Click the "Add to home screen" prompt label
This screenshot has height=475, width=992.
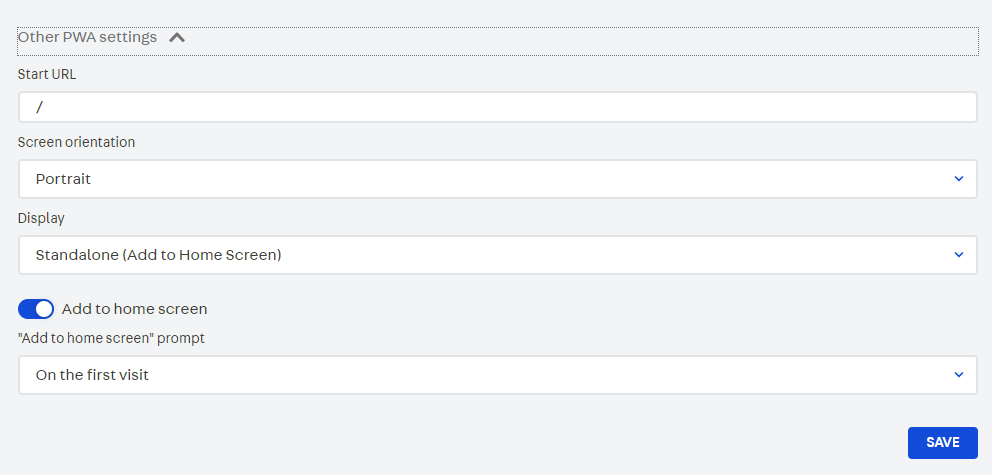pyautogui.click(x=111, y=338)
